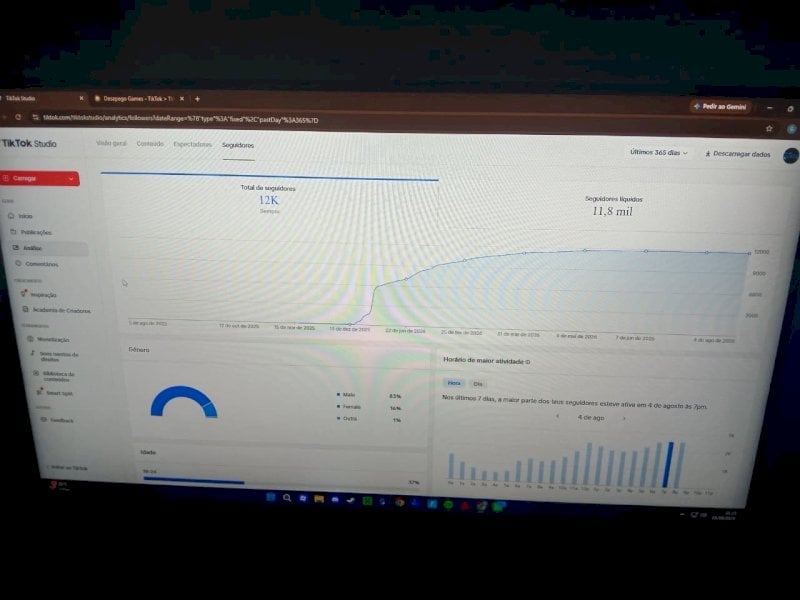This screenshot has height=600, width=800.
Task: Open the Feedback sidebar item
Action: point(57,420)
